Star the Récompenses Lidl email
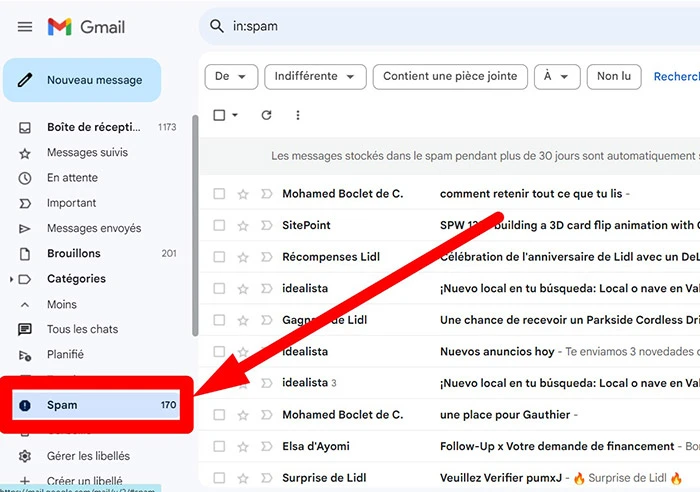Viewport: 700px width, 492px height. click(x=243, y=257)
